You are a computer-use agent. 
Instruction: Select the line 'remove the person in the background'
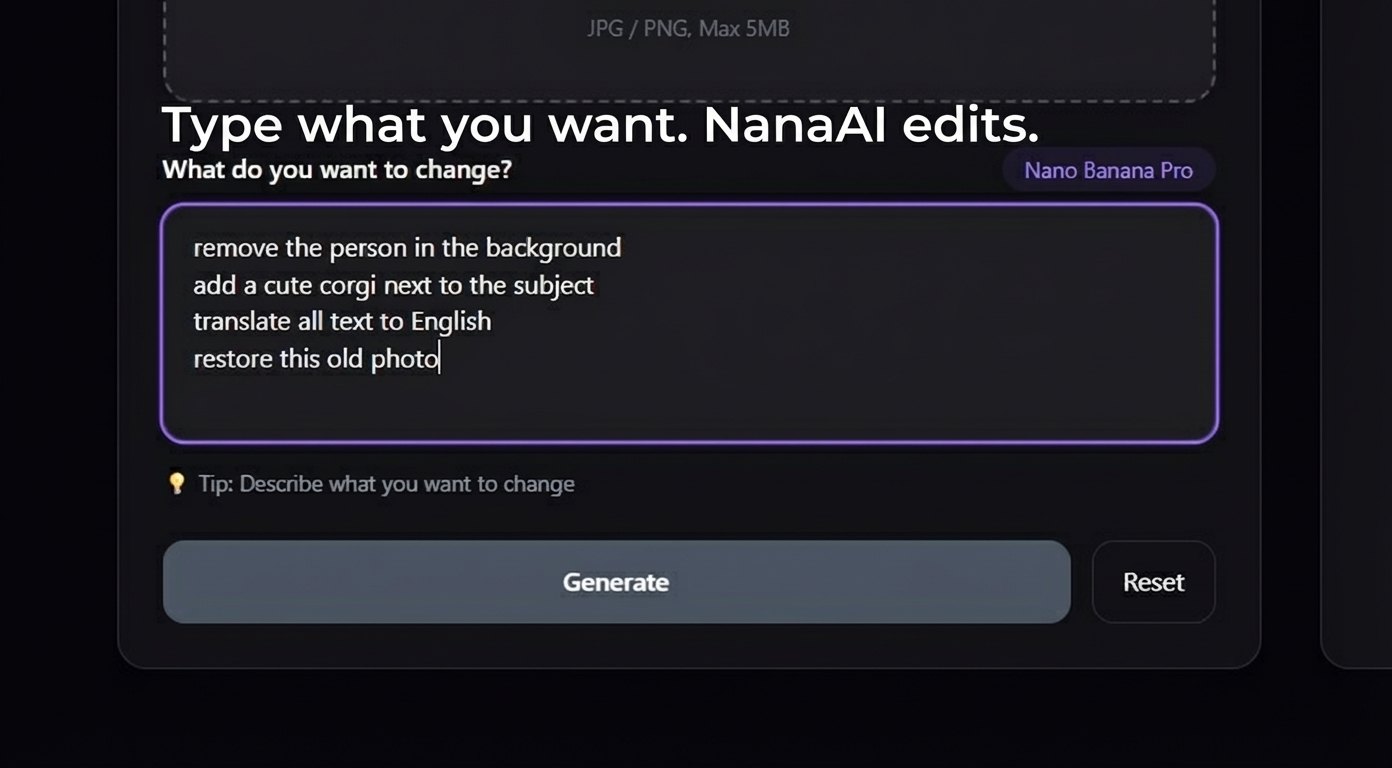407,247
